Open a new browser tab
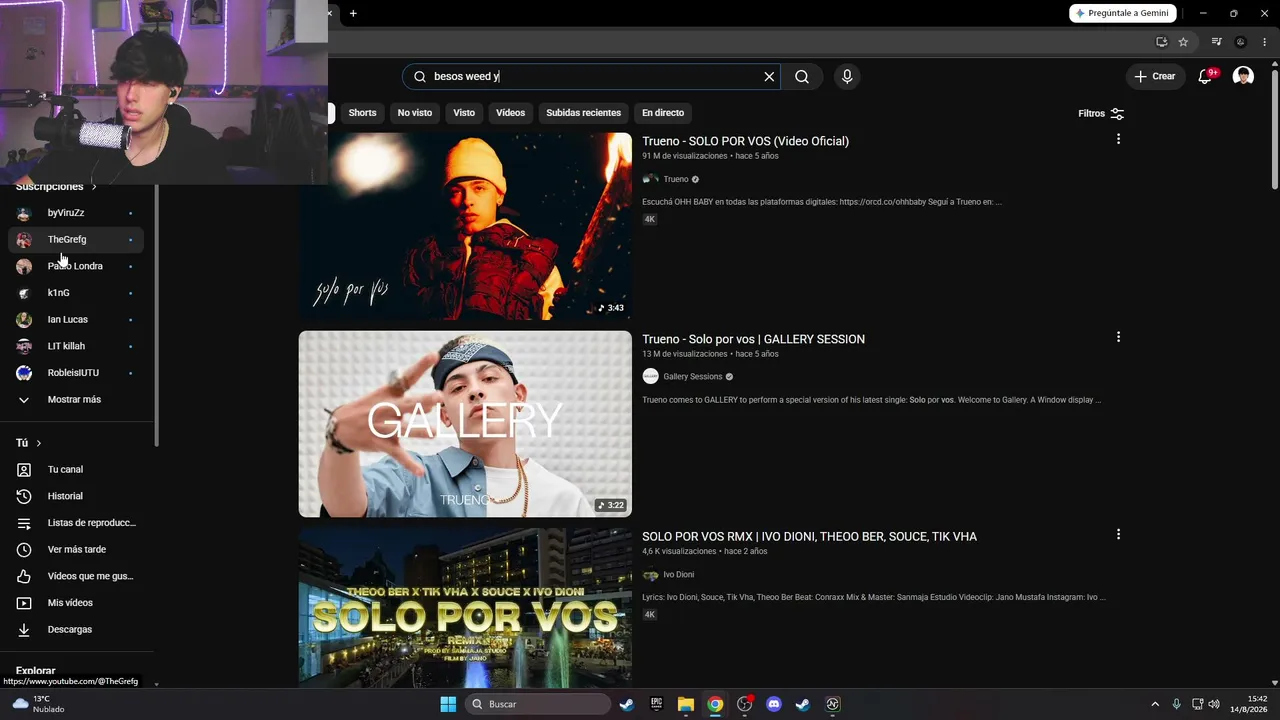Image resolution: width=1280 pixels, height=720 pixels. (x=353, y=13)
